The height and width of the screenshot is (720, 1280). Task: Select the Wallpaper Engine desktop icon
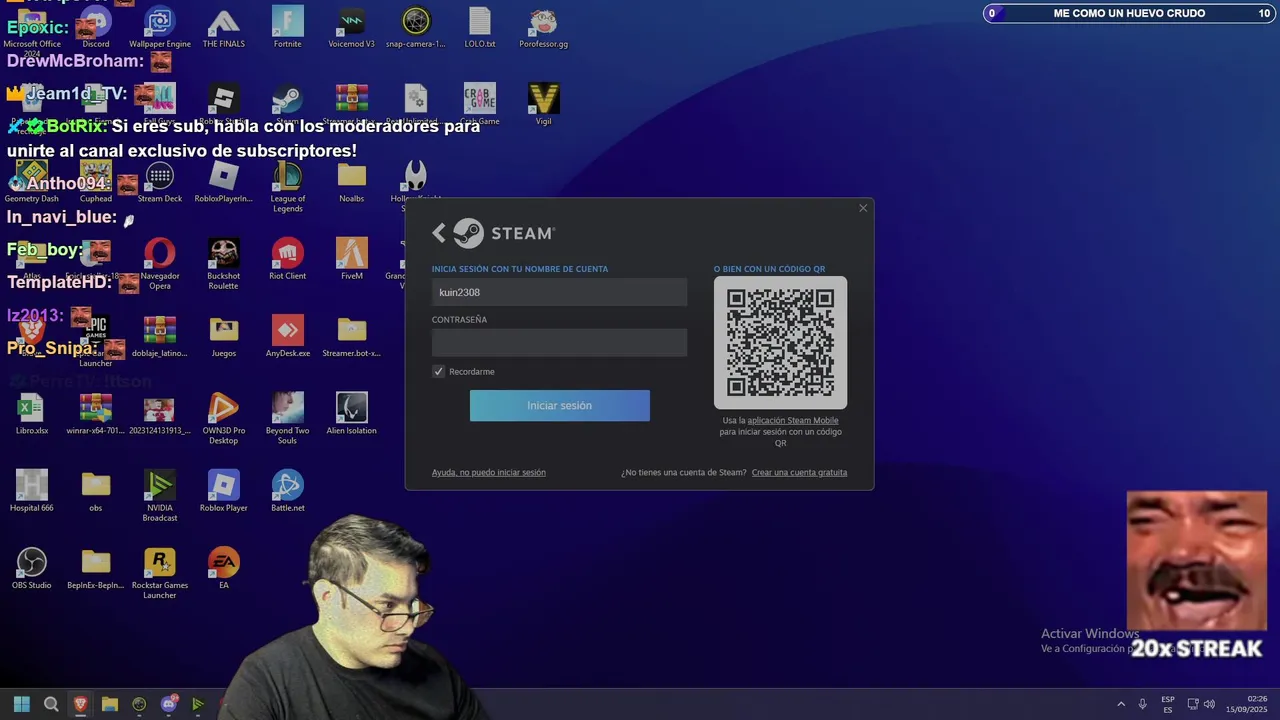point(160,28)
